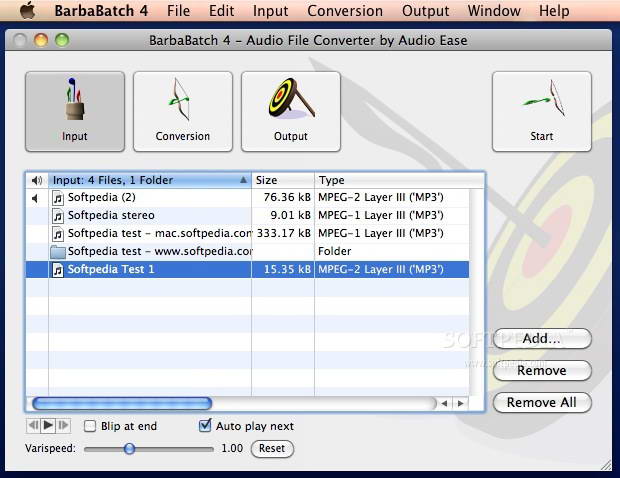Screen dimensions: 620x478
Task: Sort by the Input: 4 Files, 1 Folder column
Action: [x=149, y=180]
